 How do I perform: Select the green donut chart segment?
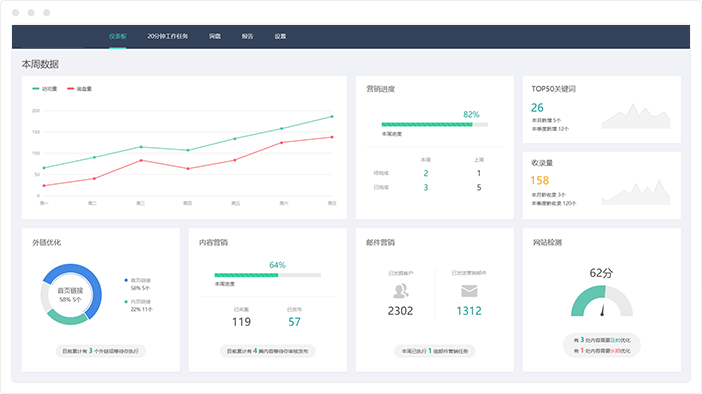[x=67, y=318]
